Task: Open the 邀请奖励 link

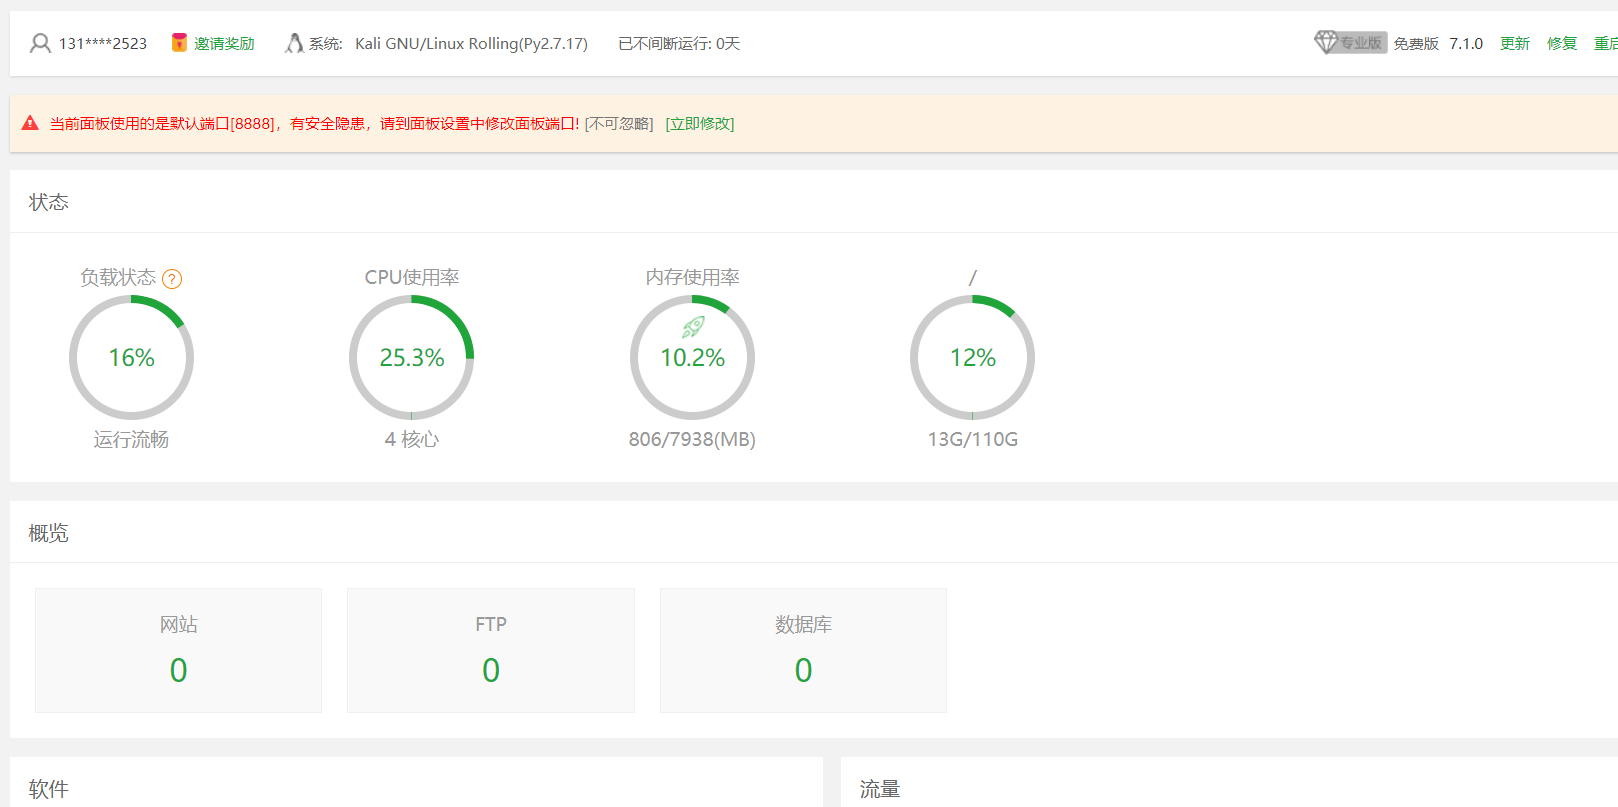Action: click(x=224, y=44)
